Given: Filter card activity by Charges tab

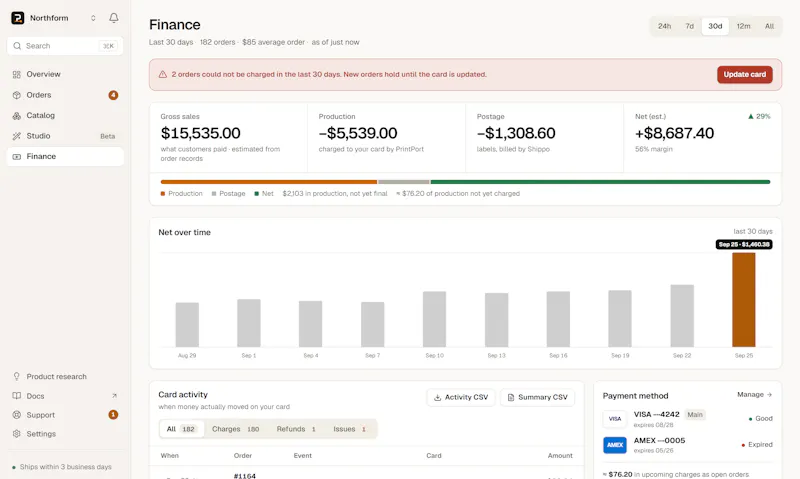Looking at the screenshot, I should (x=235, y=429).
